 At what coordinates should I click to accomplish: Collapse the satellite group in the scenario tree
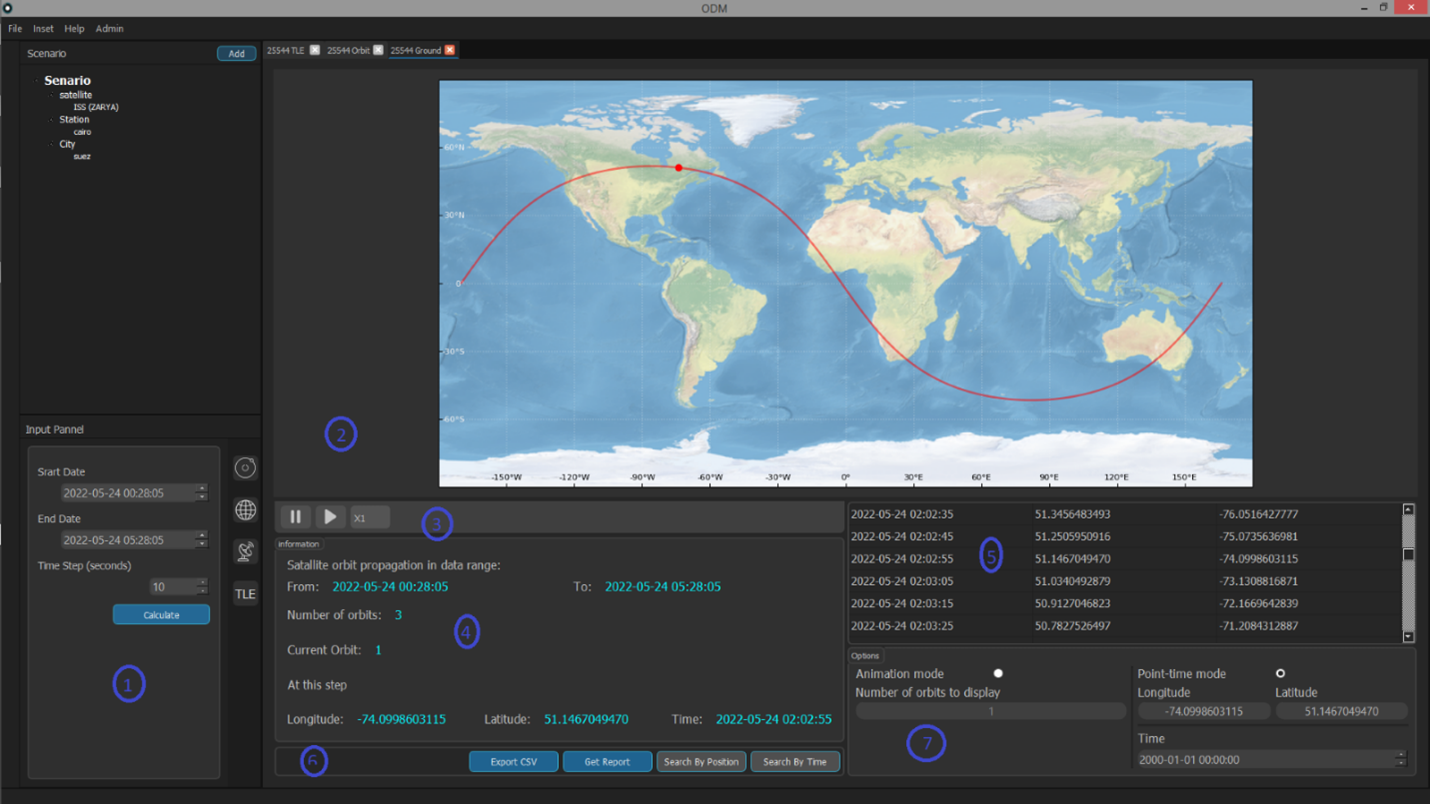click(51, 94)
